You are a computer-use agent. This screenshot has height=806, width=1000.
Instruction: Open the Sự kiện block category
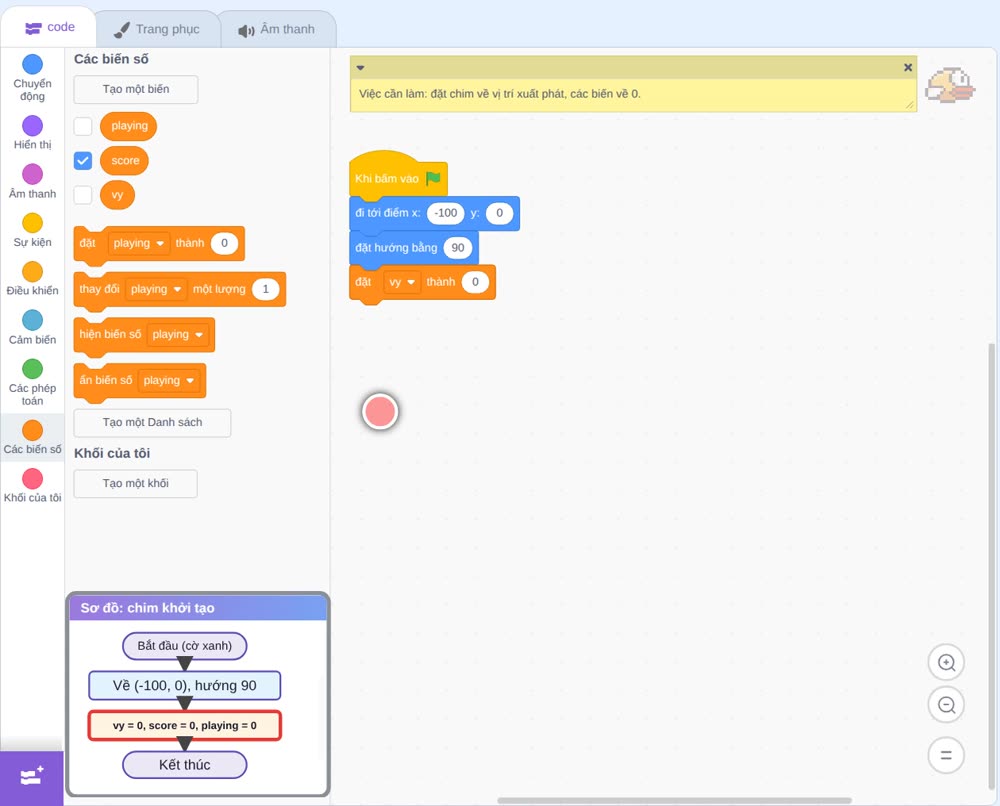(33, 230)
